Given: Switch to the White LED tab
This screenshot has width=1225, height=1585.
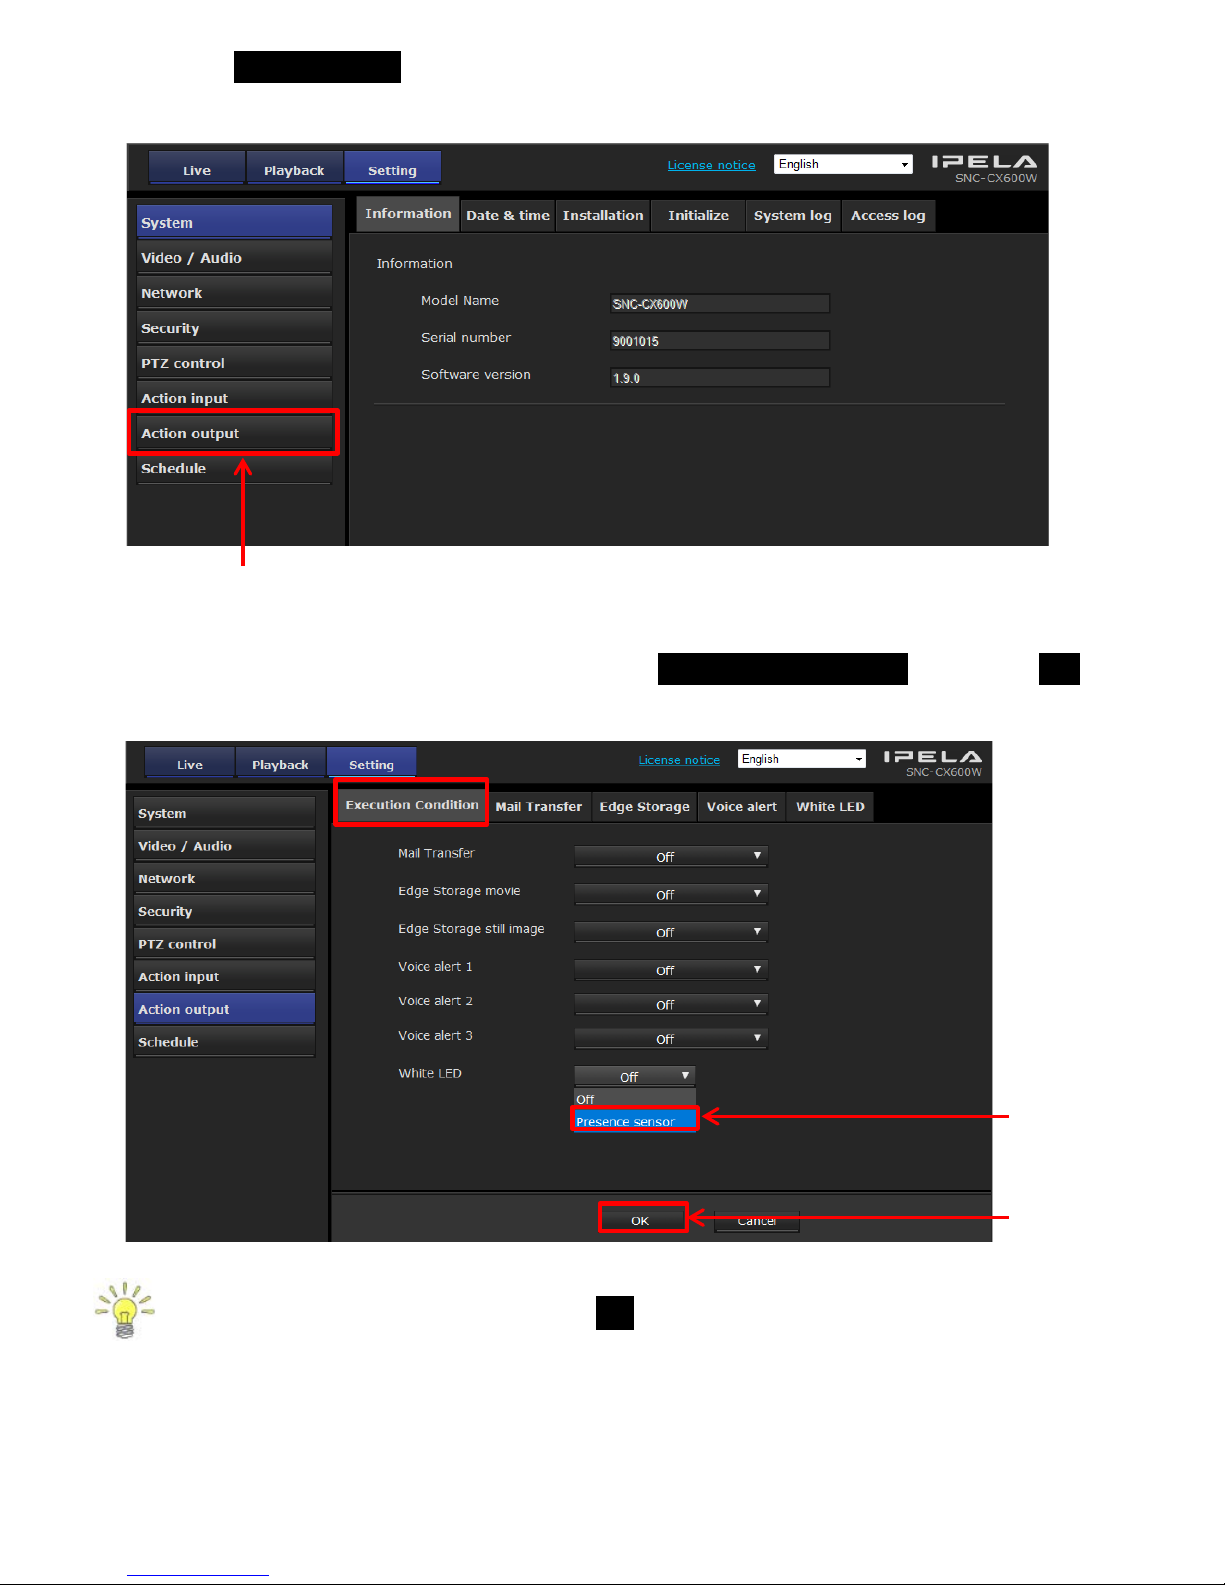Looking at the screenshot, I should 830,807.
